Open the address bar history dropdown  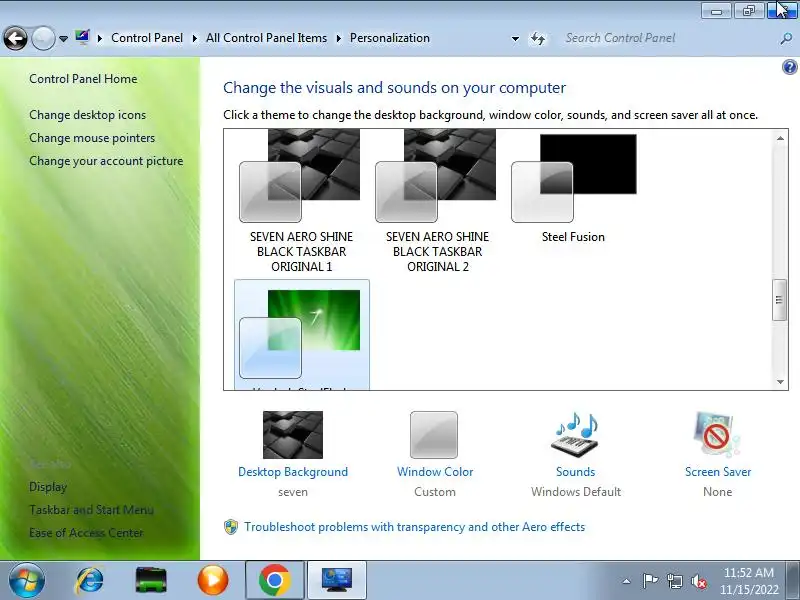click(x=515, y=39)
